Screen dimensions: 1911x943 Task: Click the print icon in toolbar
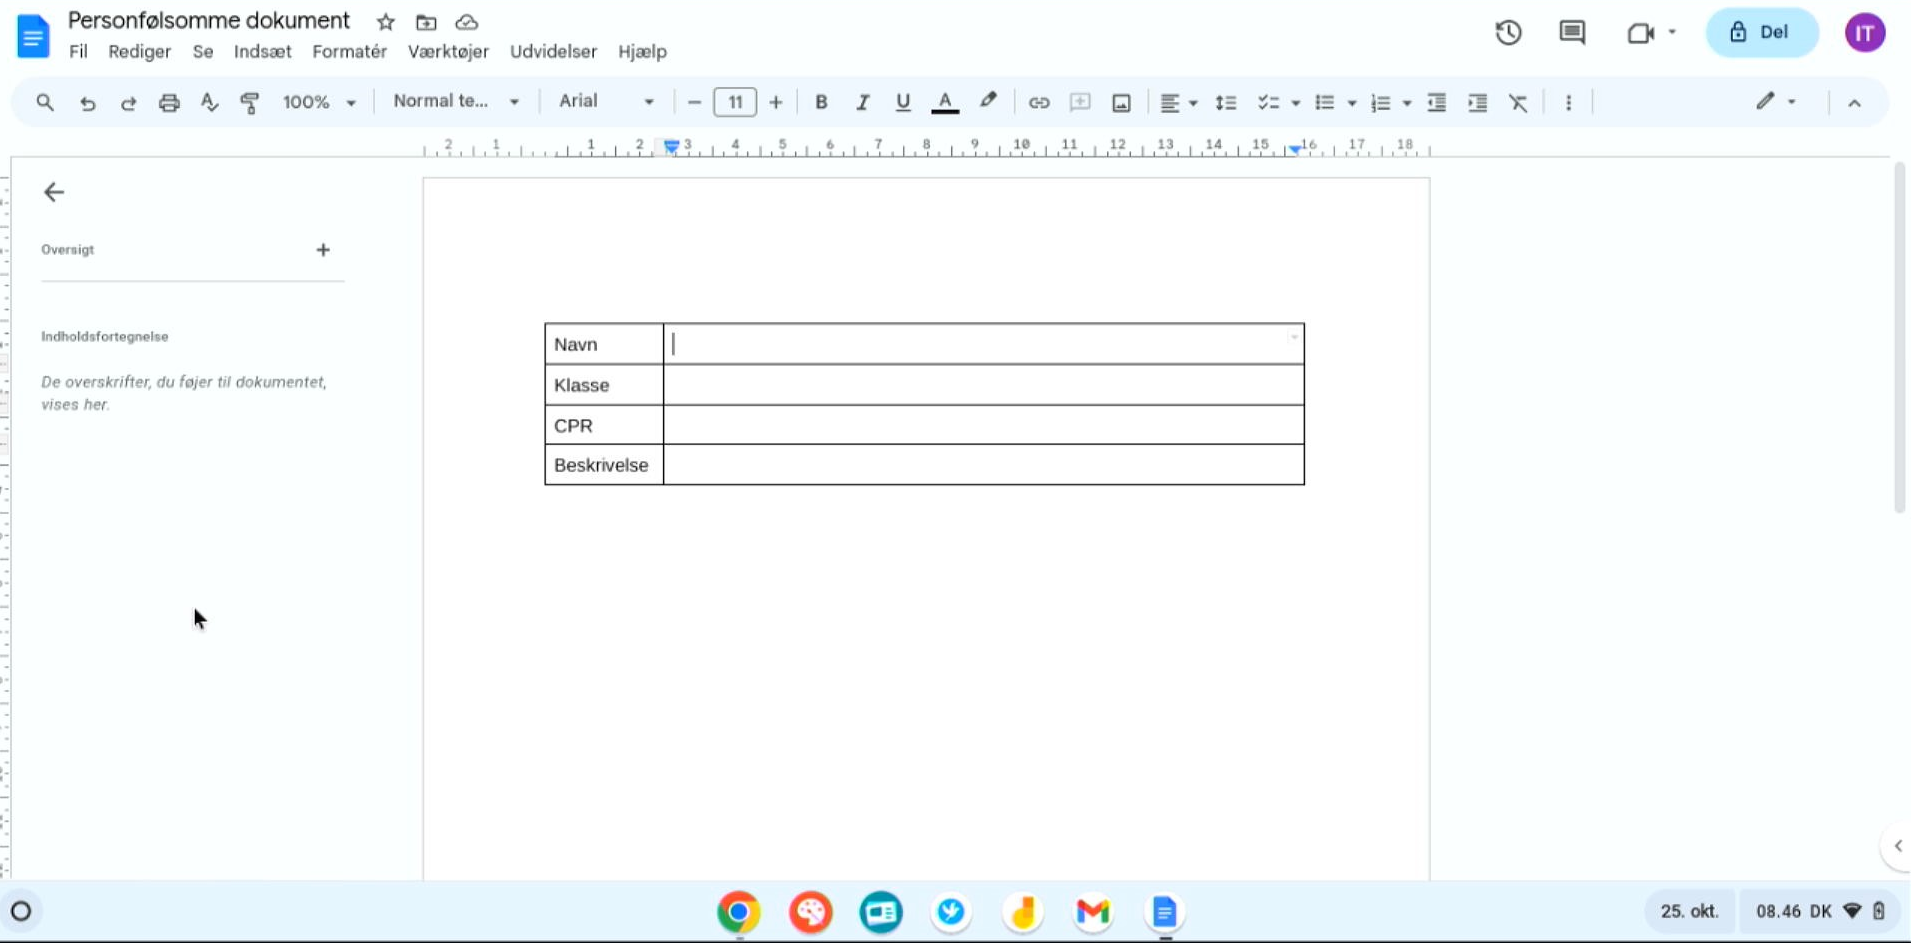pos(169,102)
